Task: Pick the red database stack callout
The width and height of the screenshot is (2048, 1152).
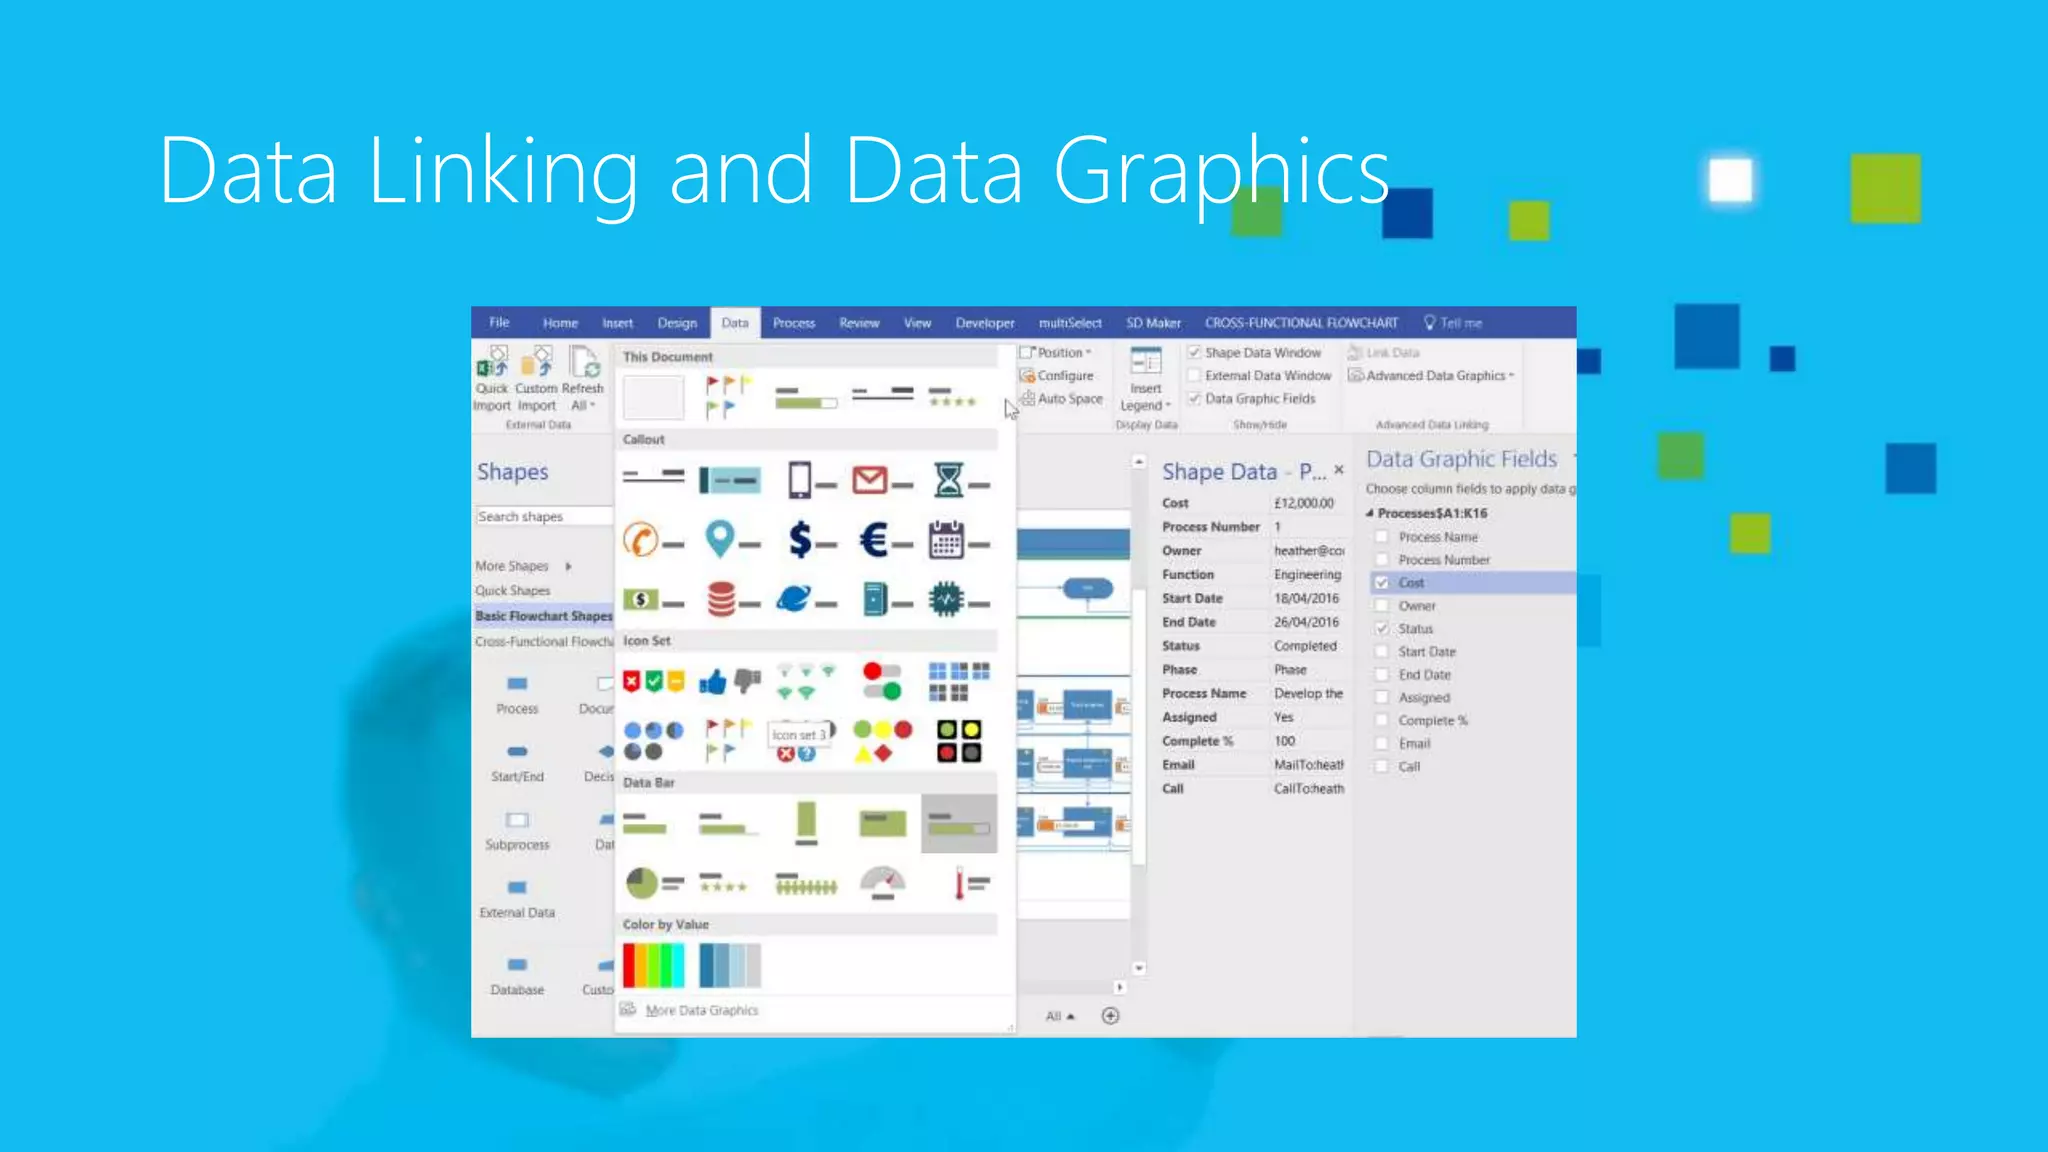Action: coord(732,600)
